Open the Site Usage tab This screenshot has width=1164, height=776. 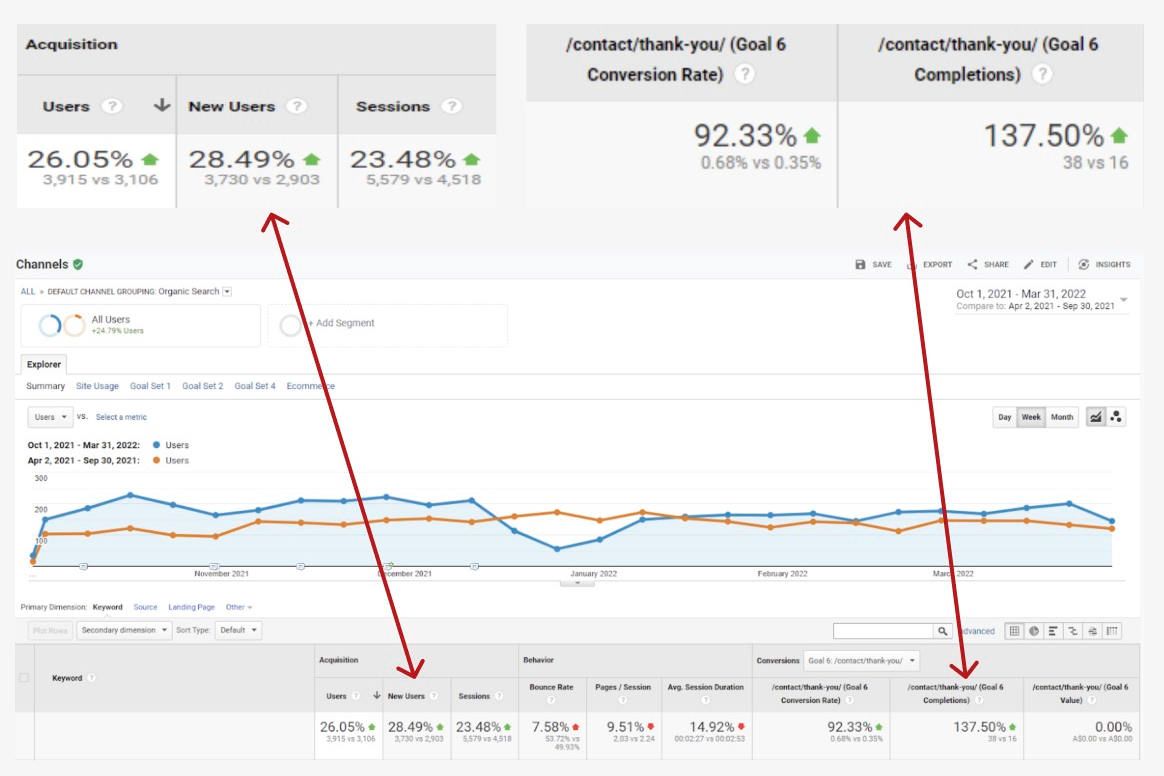[x=97, y=386]
